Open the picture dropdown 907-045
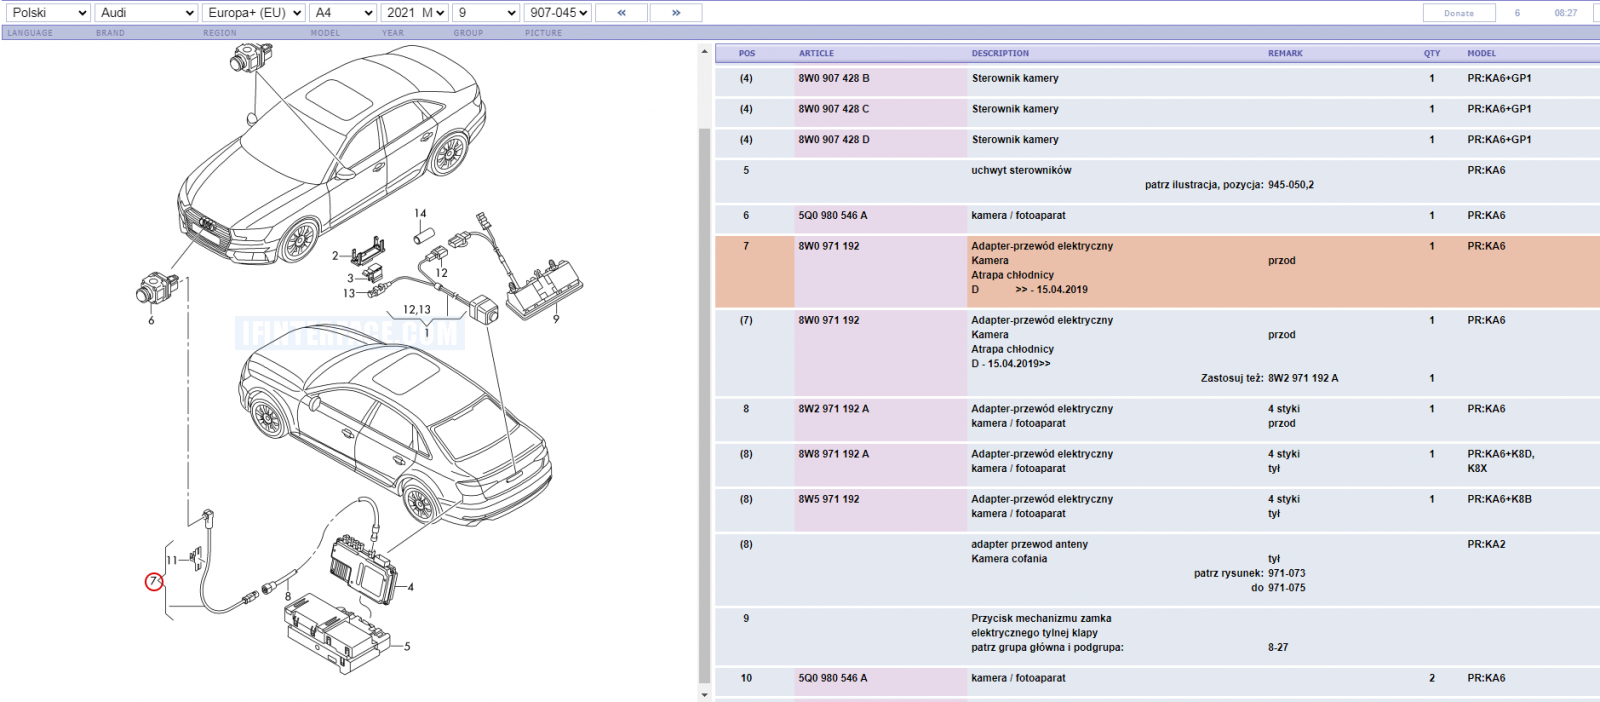Viewport: 1600px width, 702px height. click(x=558, y=13)
